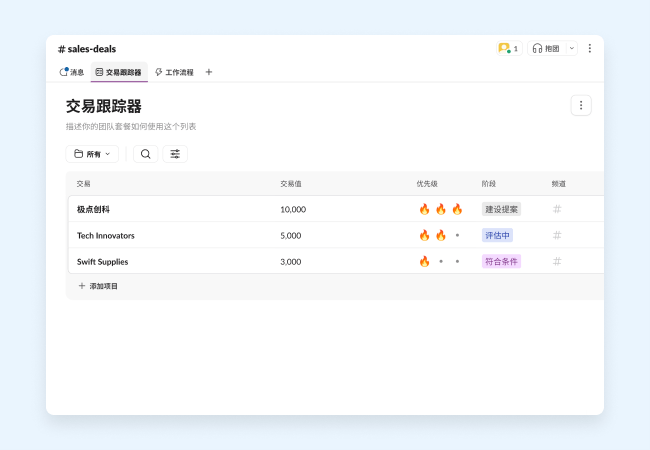Expand the 所有 view dropdown

click(x=92, y=154)
